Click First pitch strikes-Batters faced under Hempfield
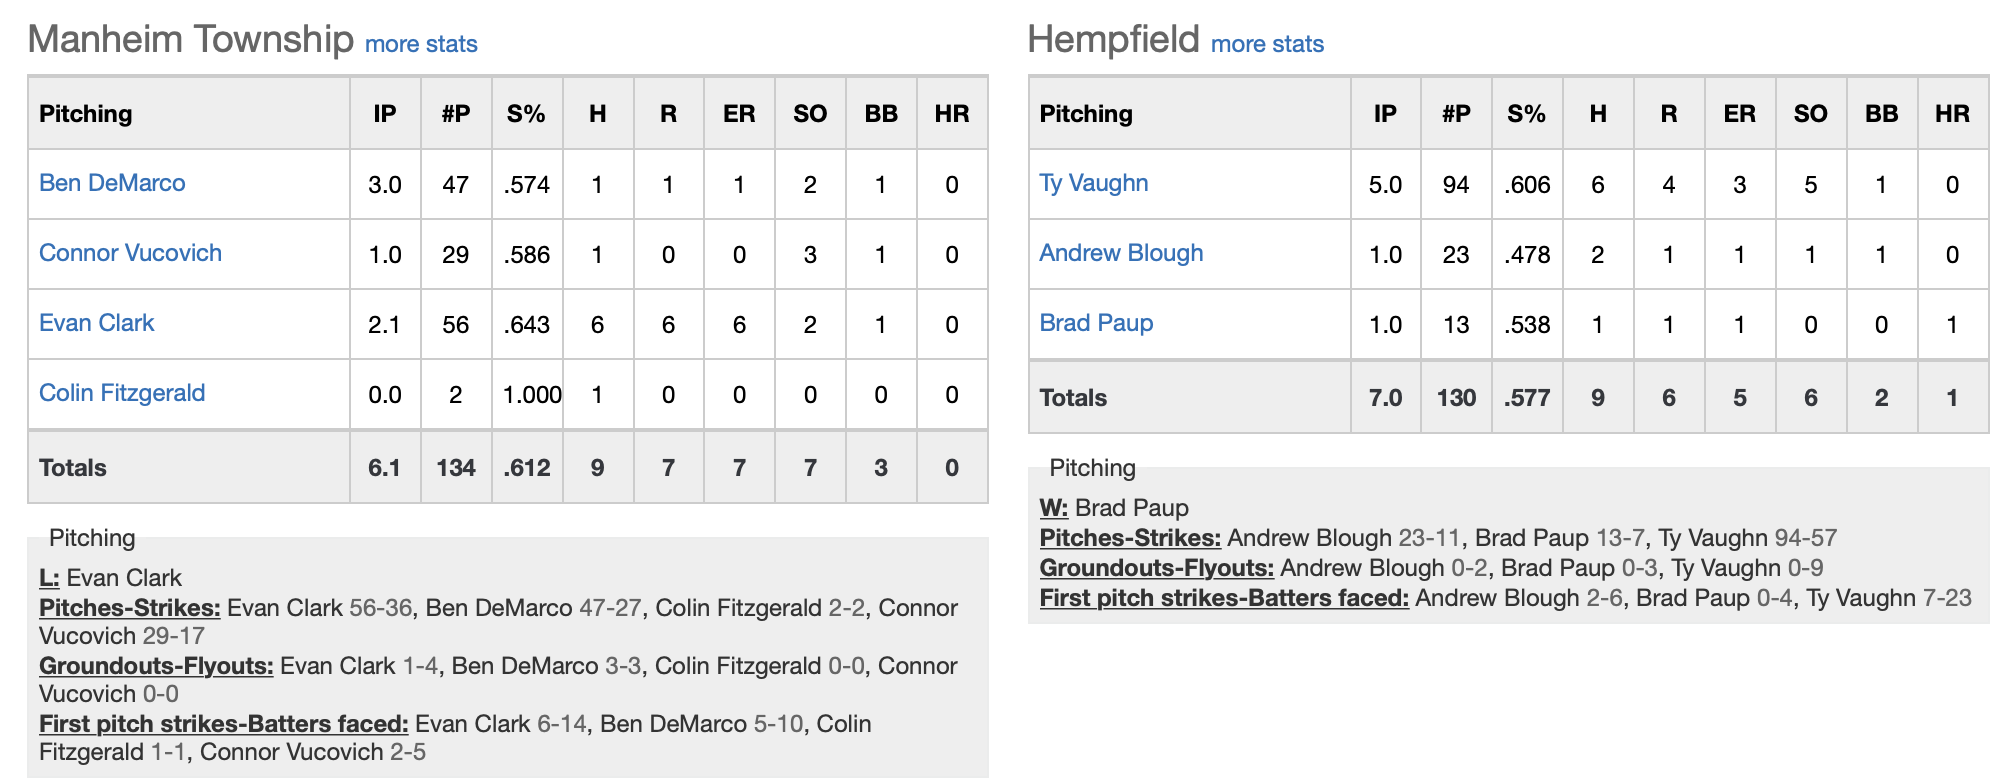Image resolution: width=2008 pixels, height=780 pixels. pos(1224,598)
